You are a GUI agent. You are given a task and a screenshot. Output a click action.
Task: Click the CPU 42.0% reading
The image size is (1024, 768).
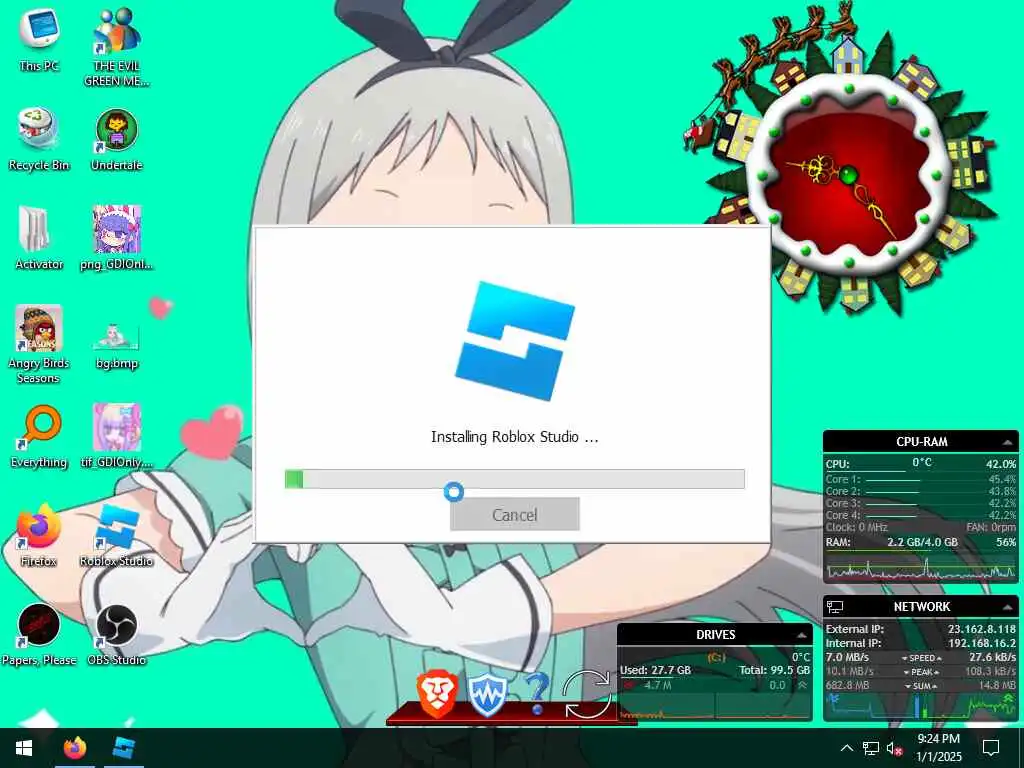[x=1000, y=464]
